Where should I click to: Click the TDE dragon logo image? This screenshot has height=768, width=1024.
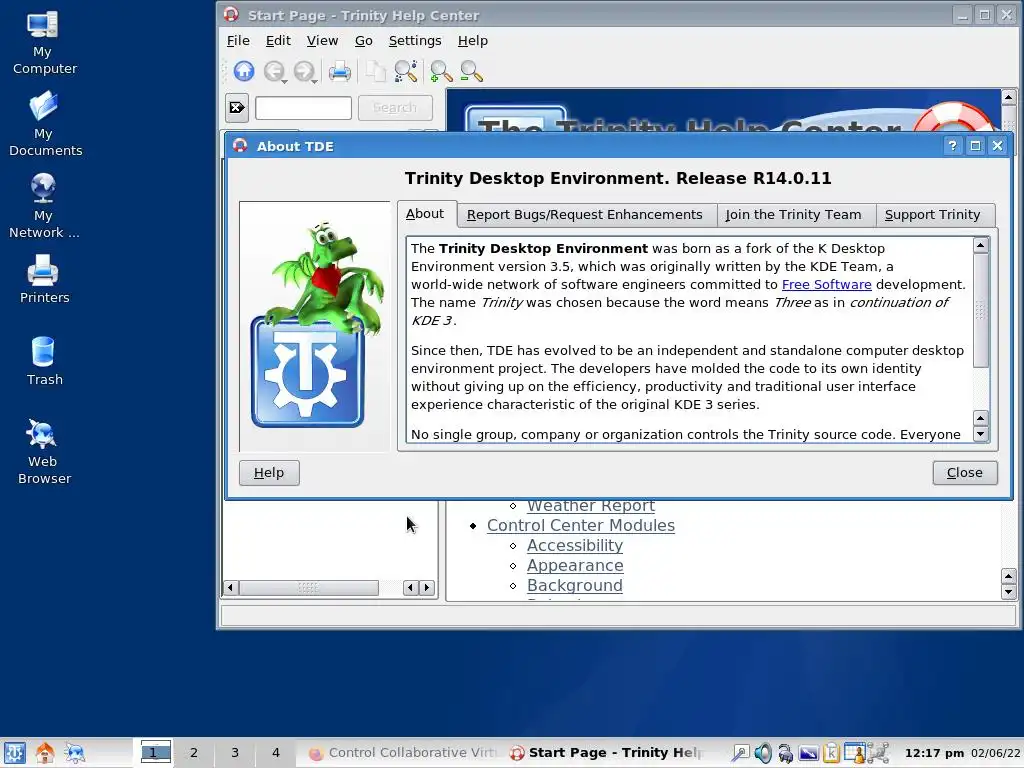click(314, 326)
